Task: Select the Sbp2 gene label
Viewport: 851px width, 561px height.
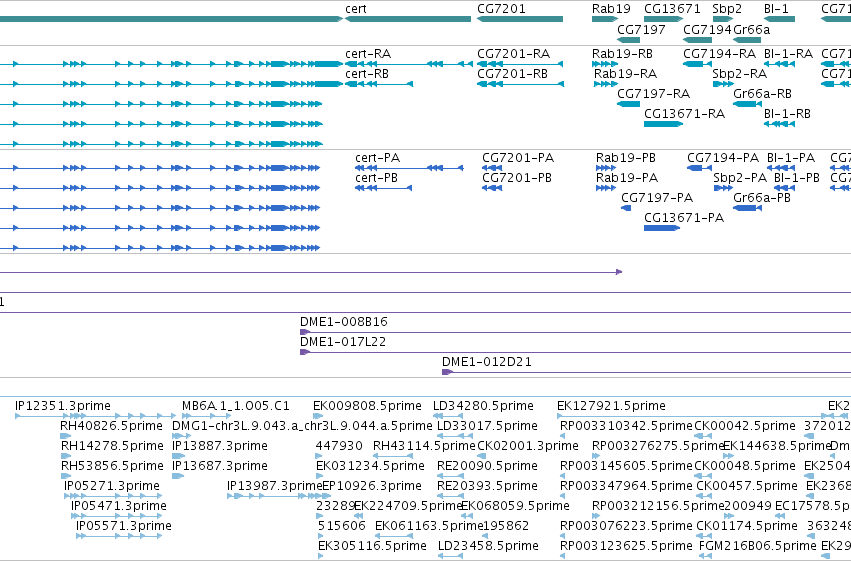Action: (727, 9)
